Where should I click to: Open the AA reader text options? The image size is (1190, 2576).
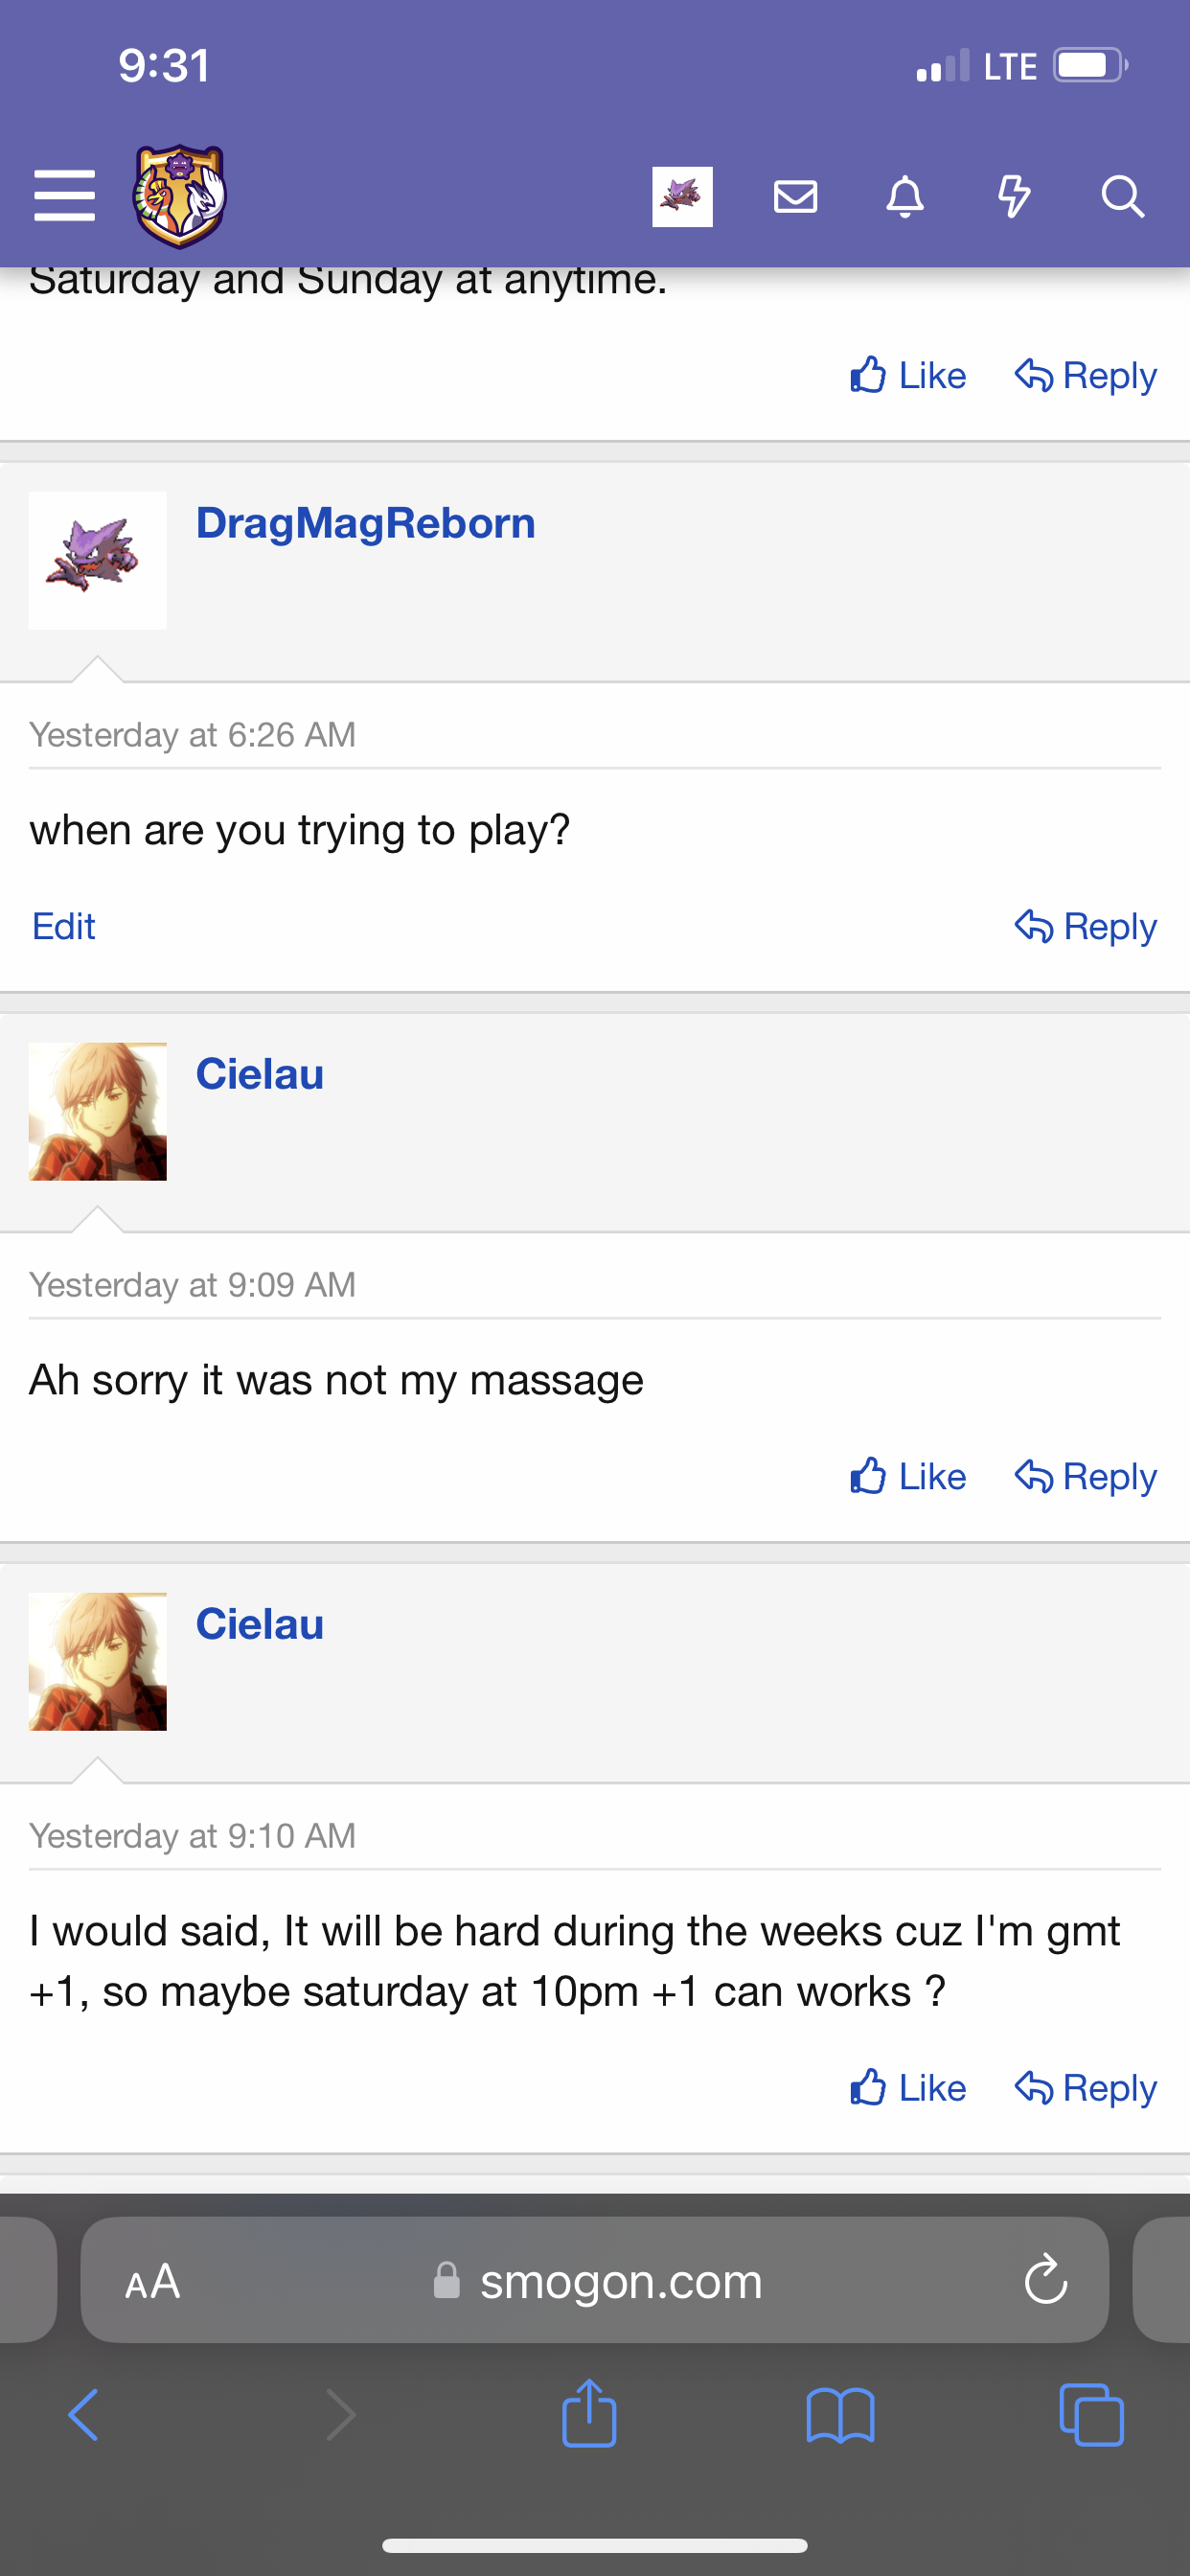(x=152, y=2281)
